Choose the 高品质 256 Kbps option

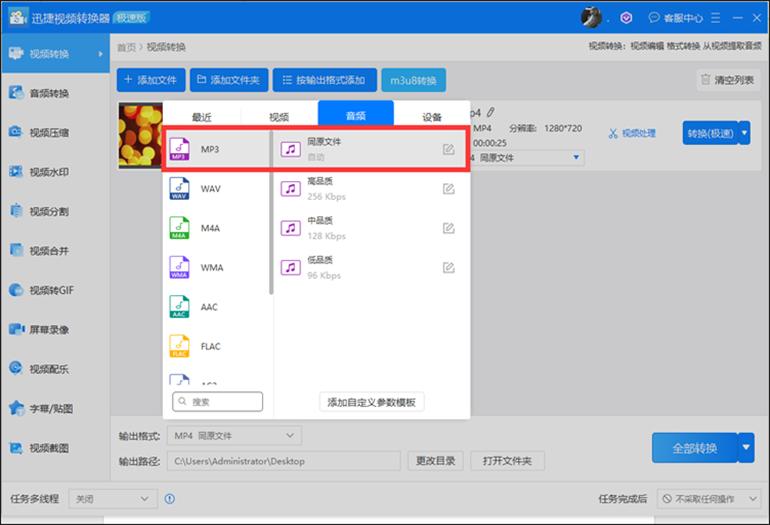(x=369, y=189)
